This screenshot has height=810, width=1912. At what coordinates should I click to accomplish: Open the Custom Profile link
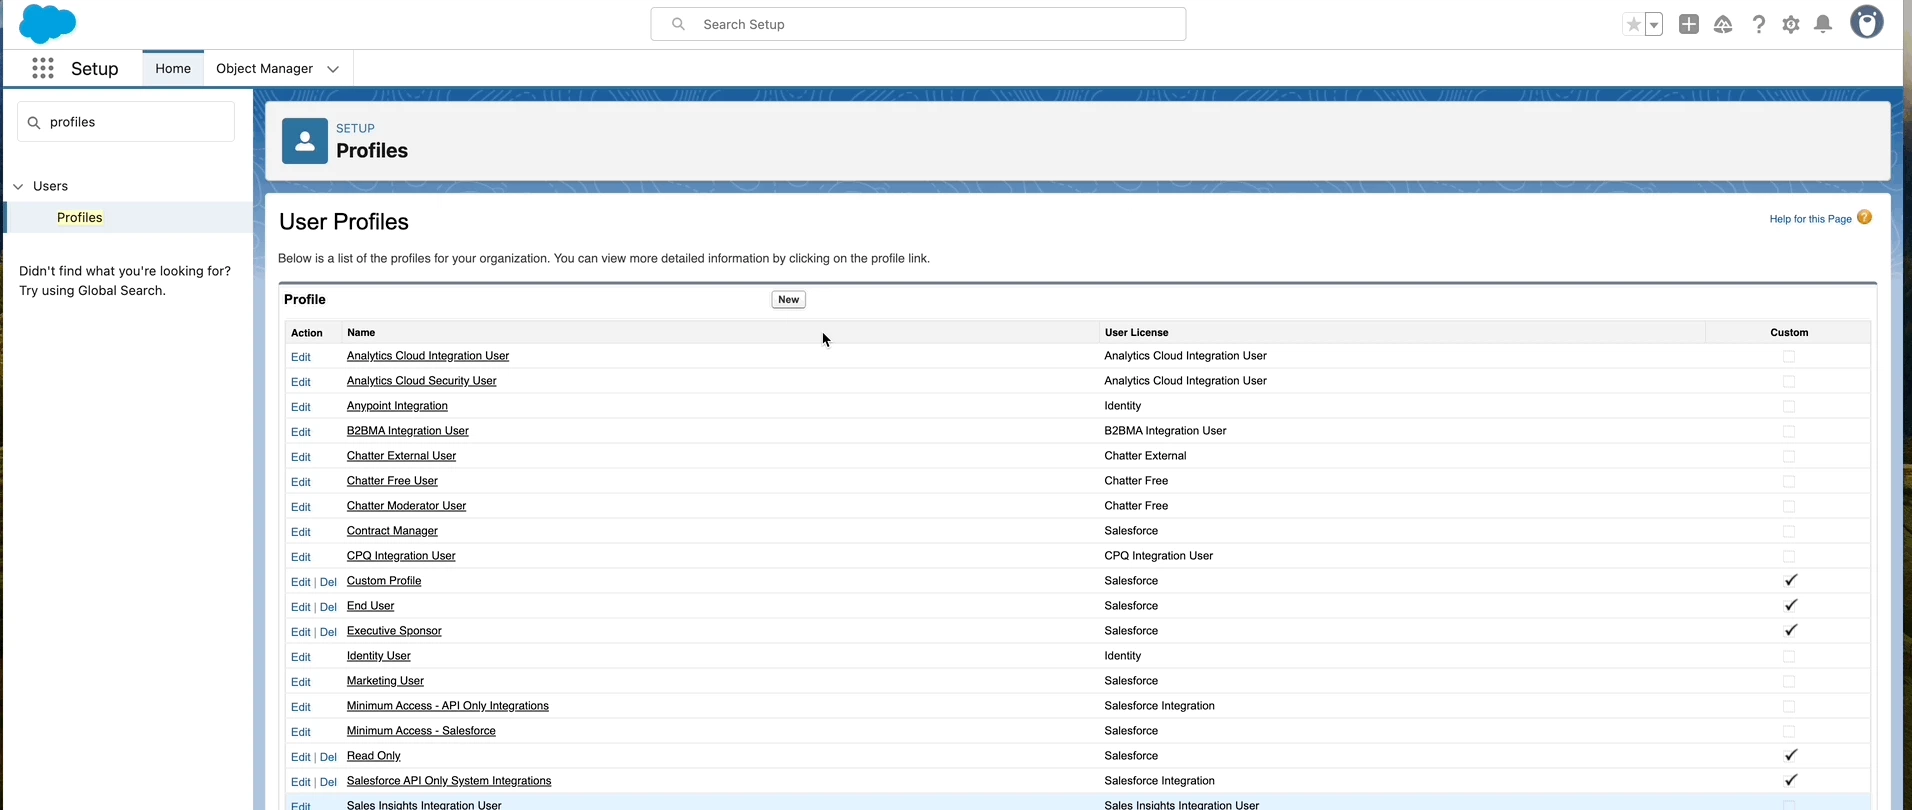click(384, 581)
